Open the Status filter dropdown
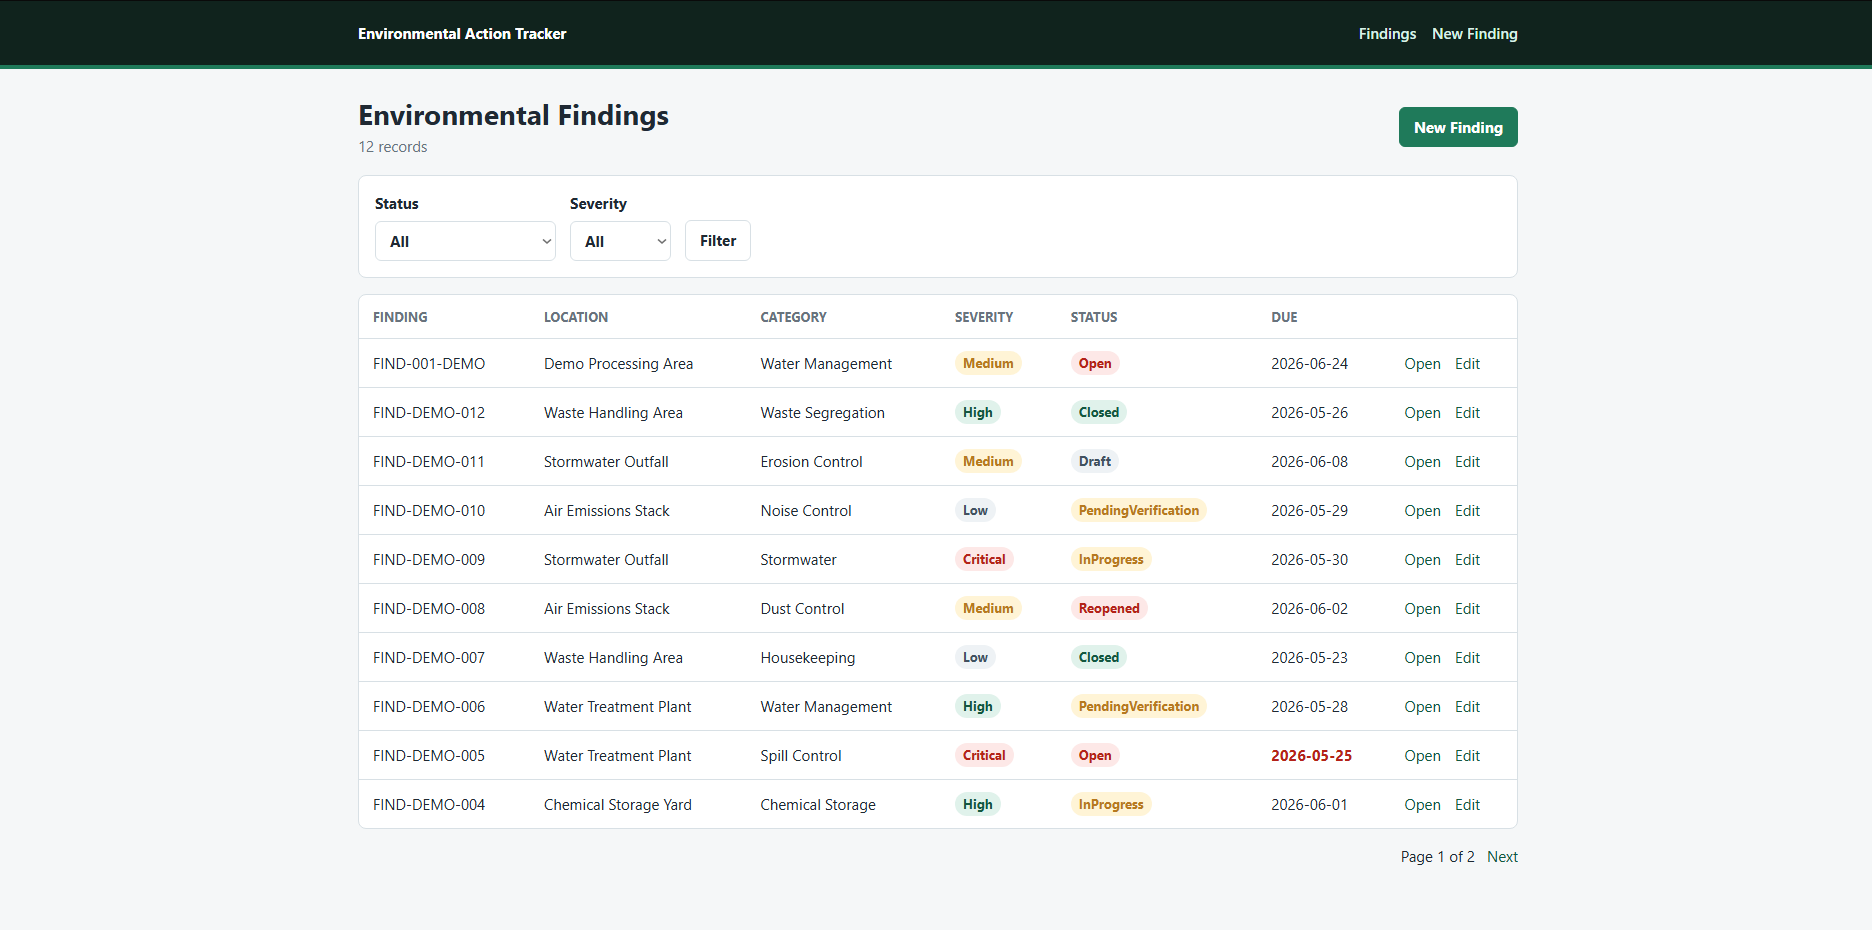The image size is (1872, 930). (x=465, y=241)
